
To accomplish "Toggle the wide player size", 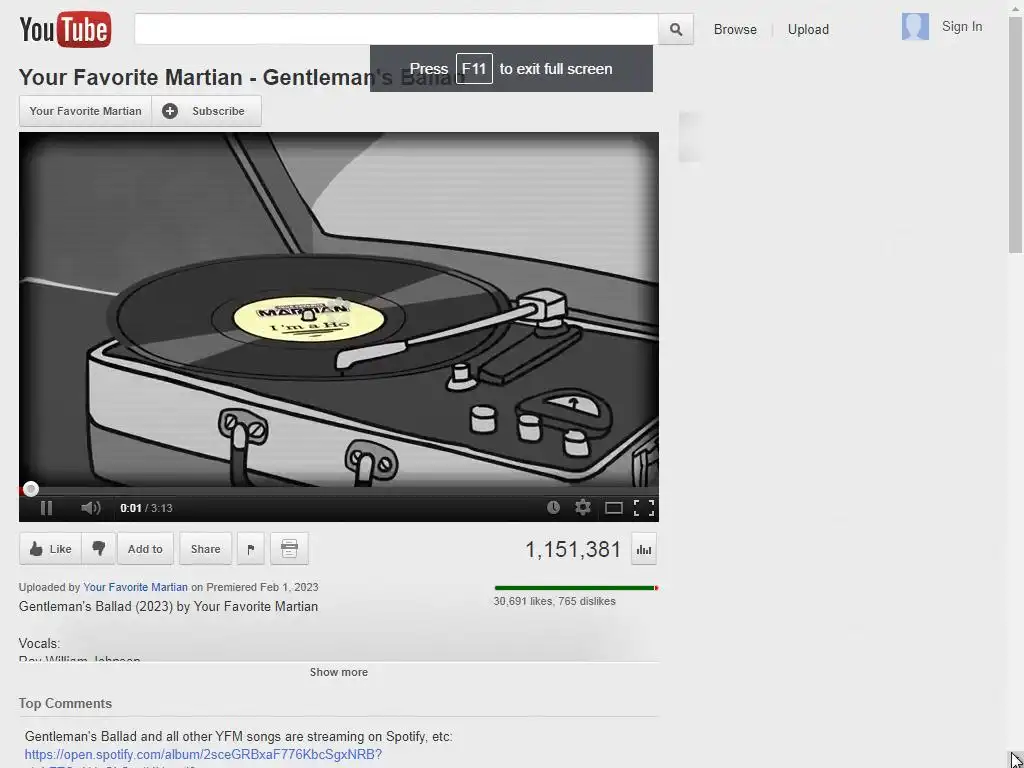I will (613, 508).
